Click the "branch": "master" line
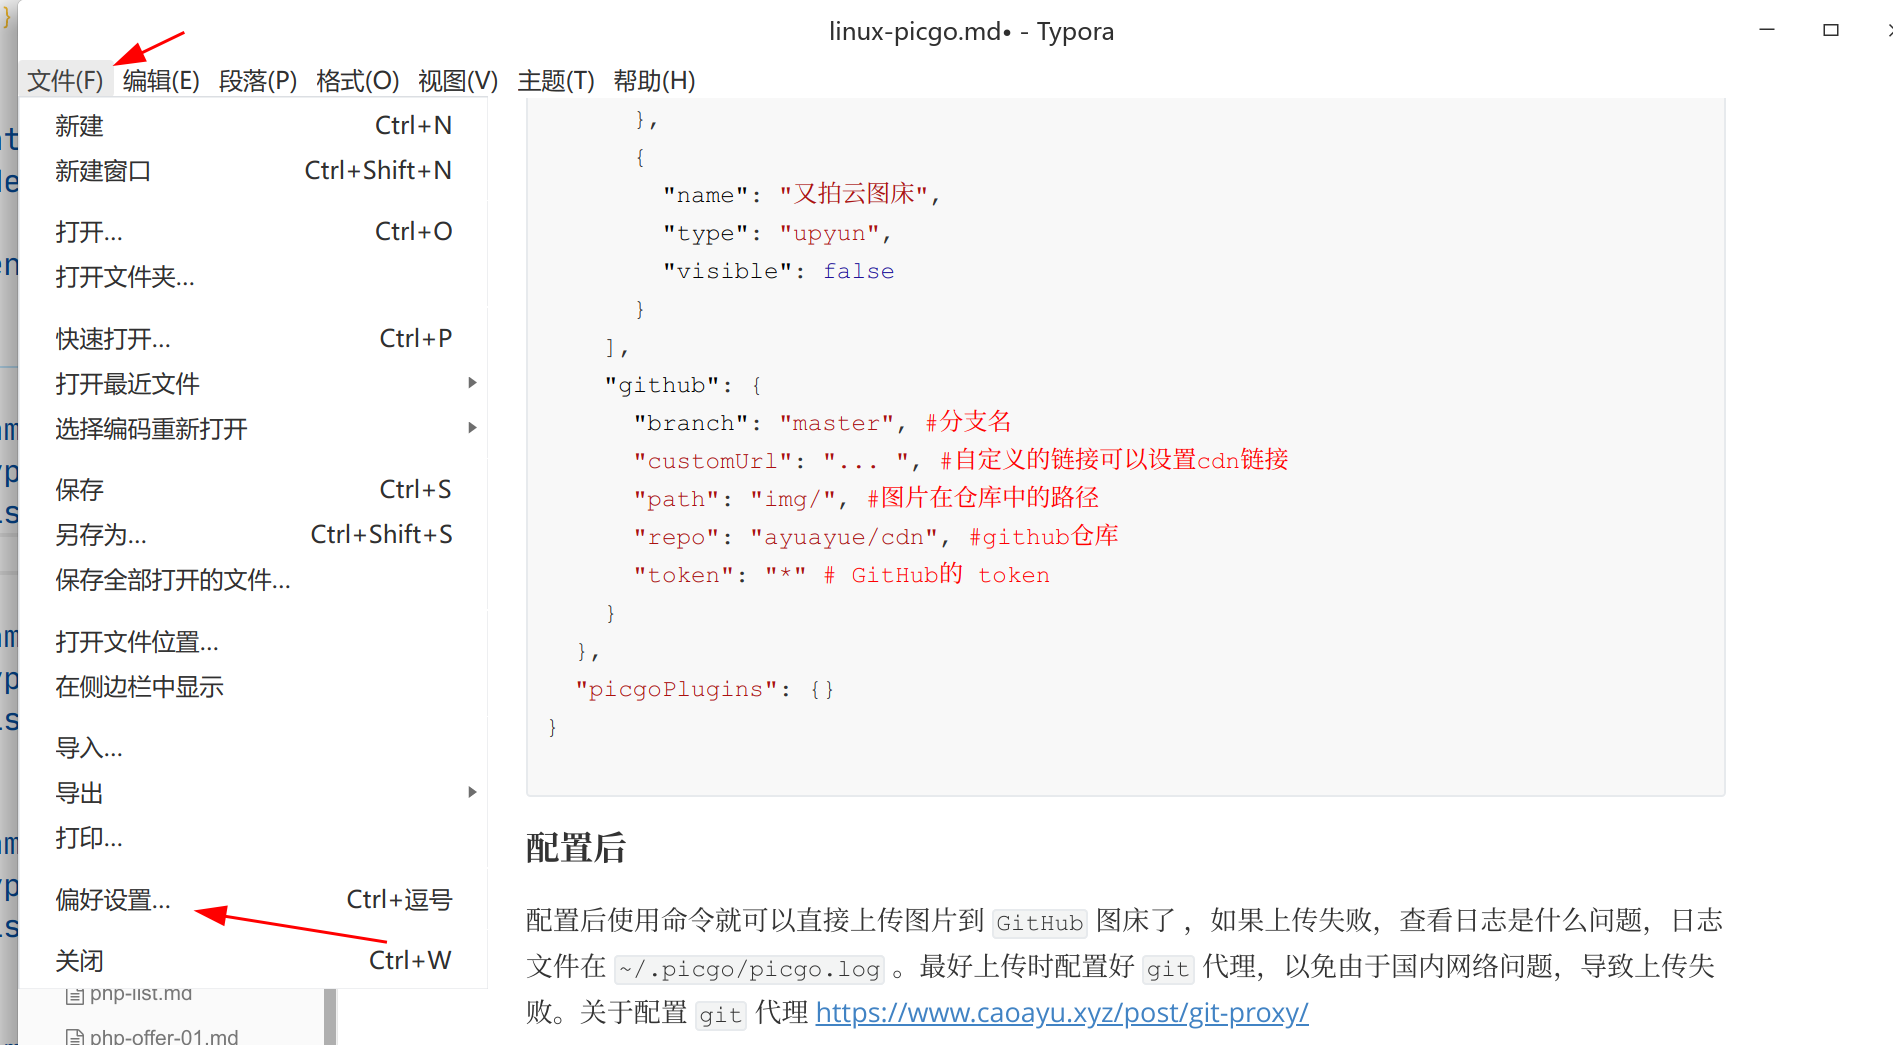Image resolution: width=1893 pixels, height=1045 pixels. click(823, 423)
